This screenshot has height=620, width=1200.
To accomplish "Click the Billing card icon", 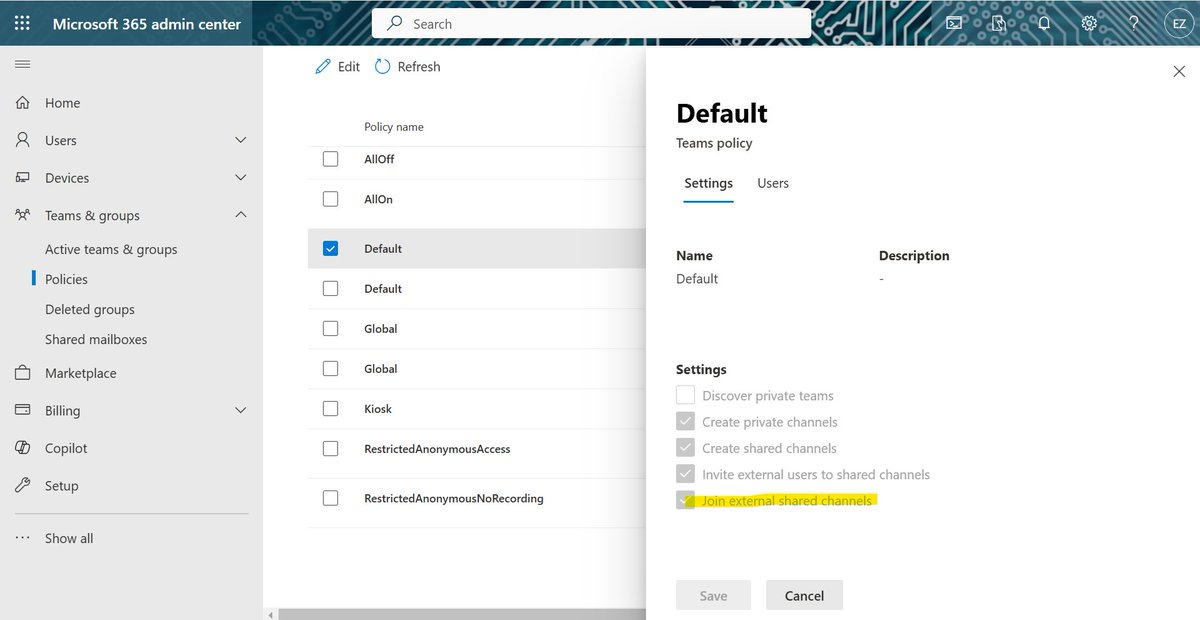I will click(22, 410).
